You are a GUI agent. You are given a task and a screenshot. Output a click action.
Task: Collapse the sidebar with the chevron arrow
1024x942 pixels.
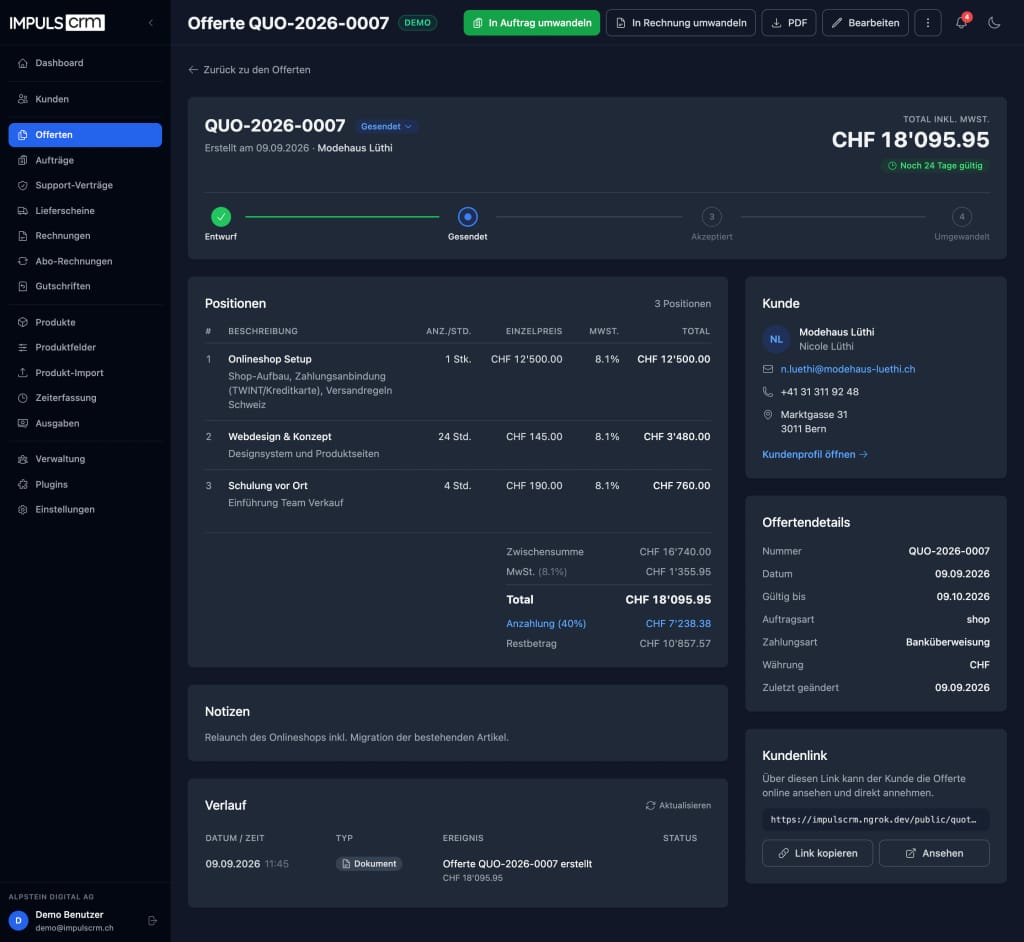point(151,23)
